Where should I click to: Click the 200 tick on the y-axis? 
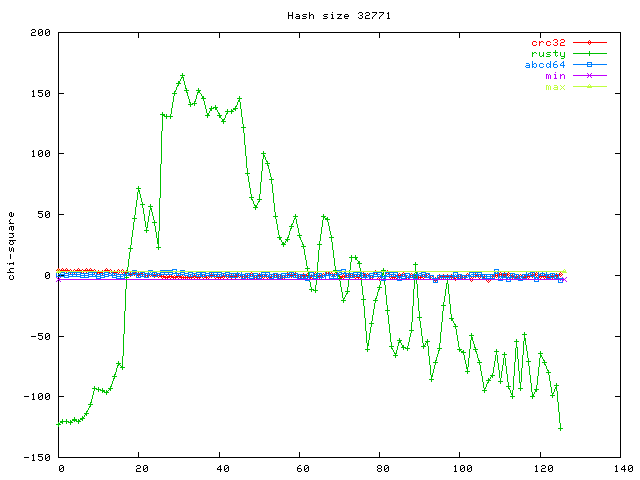pyautogui.click(x=40, y=33)
